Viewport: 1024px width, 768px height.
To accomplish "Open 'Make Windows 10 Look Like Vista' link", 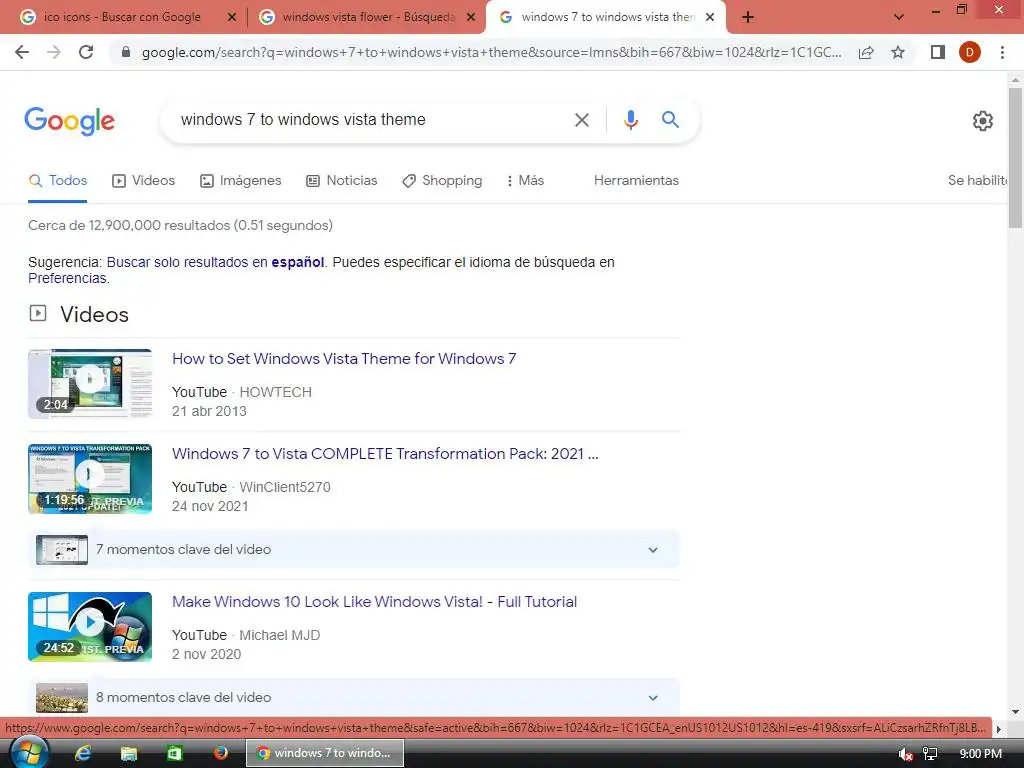I will click(x=374, y=601).
